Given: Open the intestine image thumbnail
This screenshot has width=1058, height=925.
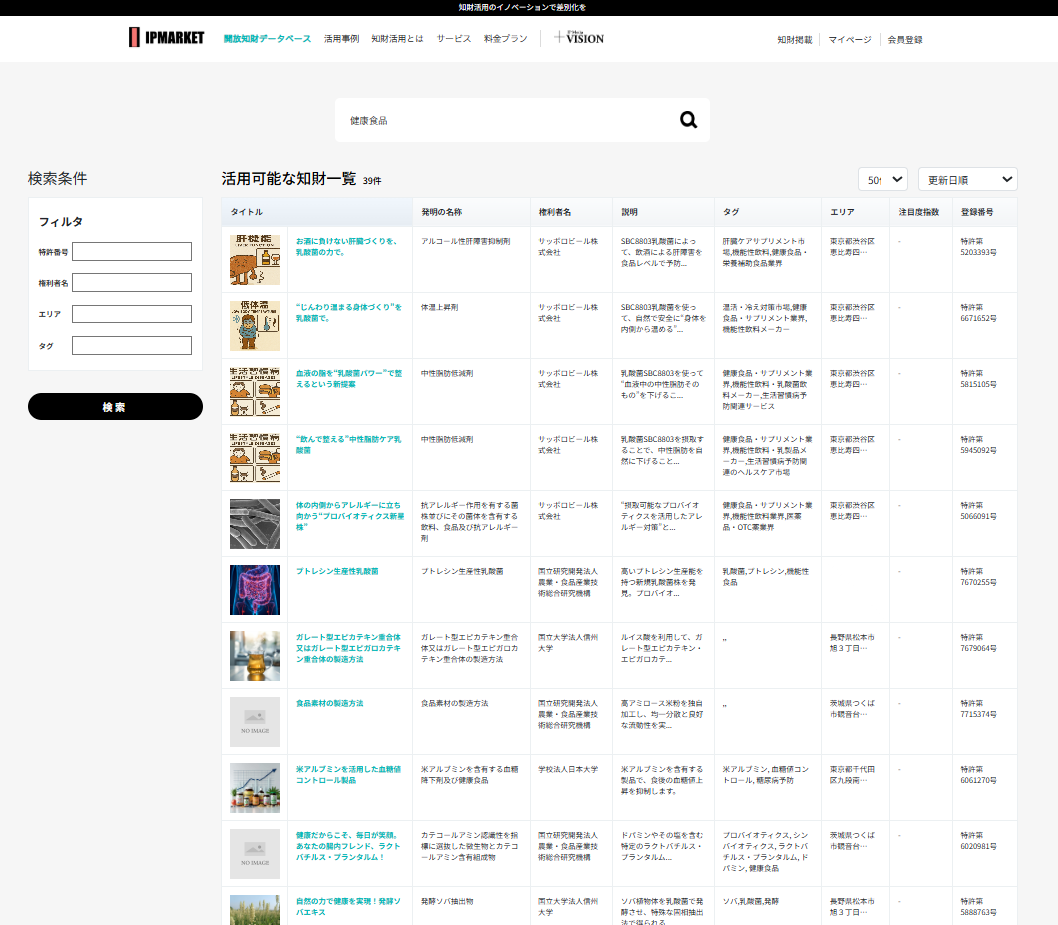Looking at the screenshot, I should pos(254,590).
